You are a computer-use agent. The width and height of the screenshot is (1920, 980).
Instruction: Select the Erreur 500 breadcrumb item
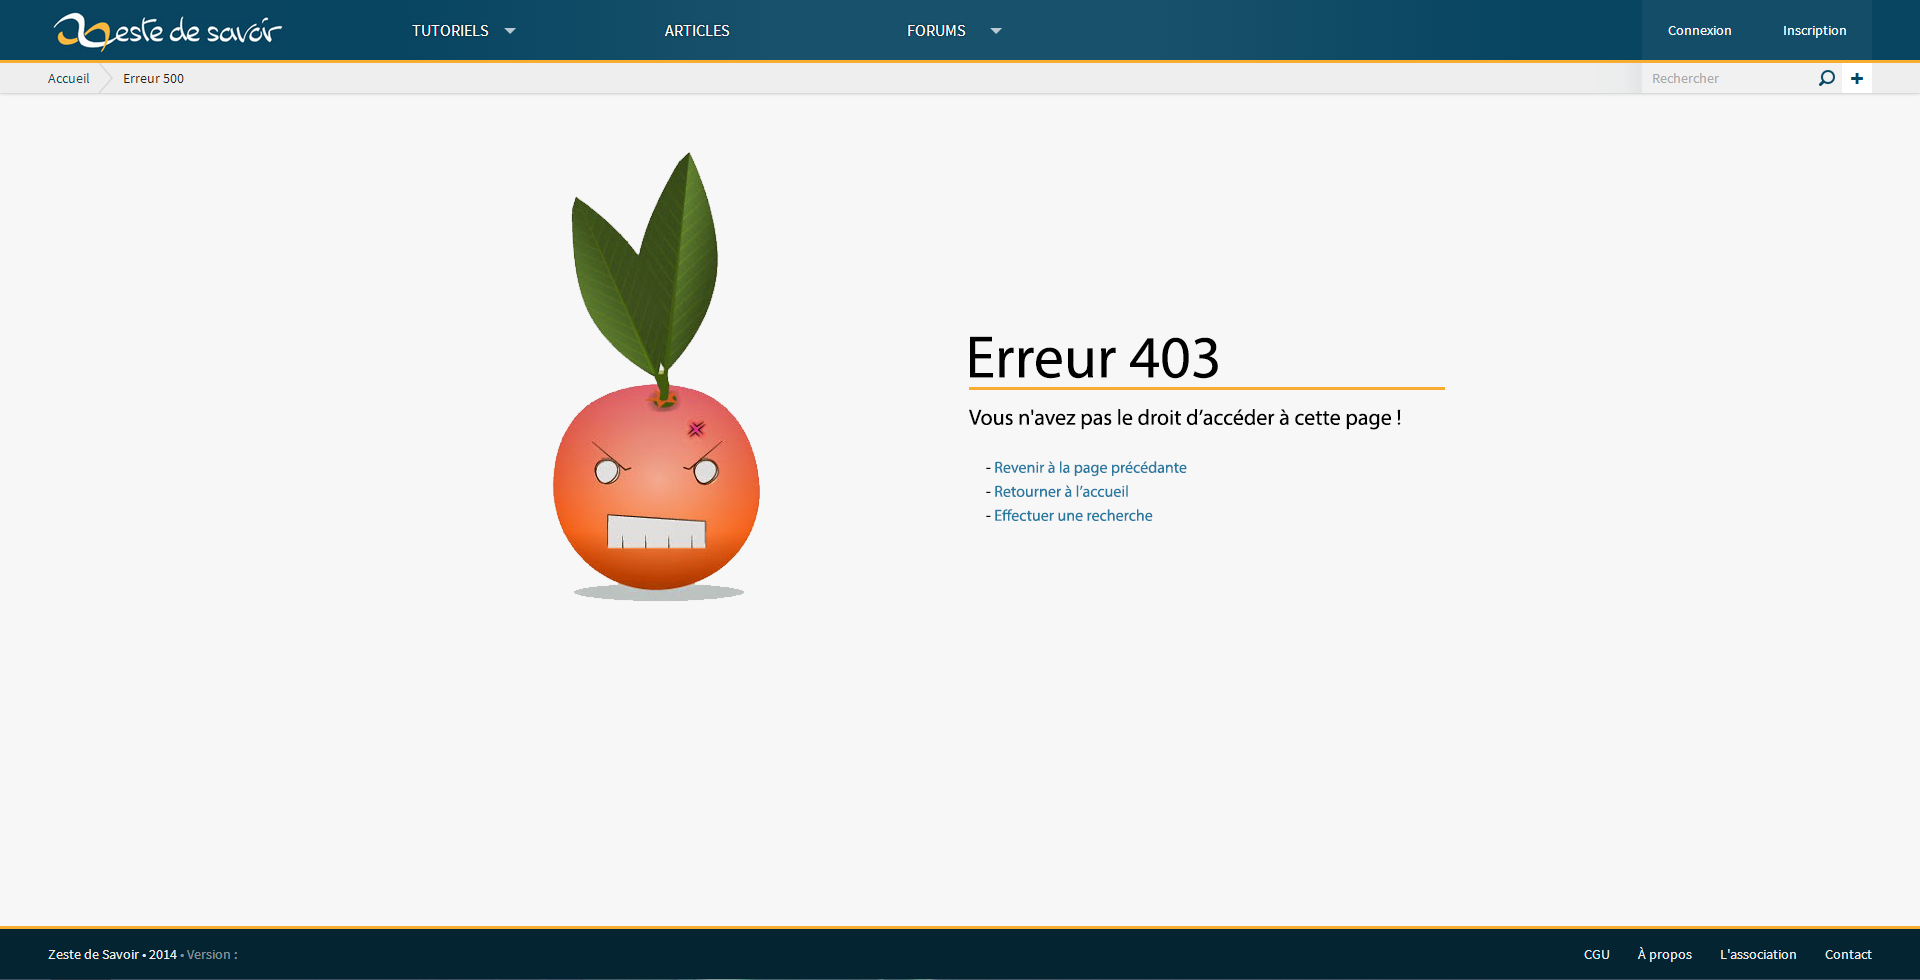click(x=153, y=78)
